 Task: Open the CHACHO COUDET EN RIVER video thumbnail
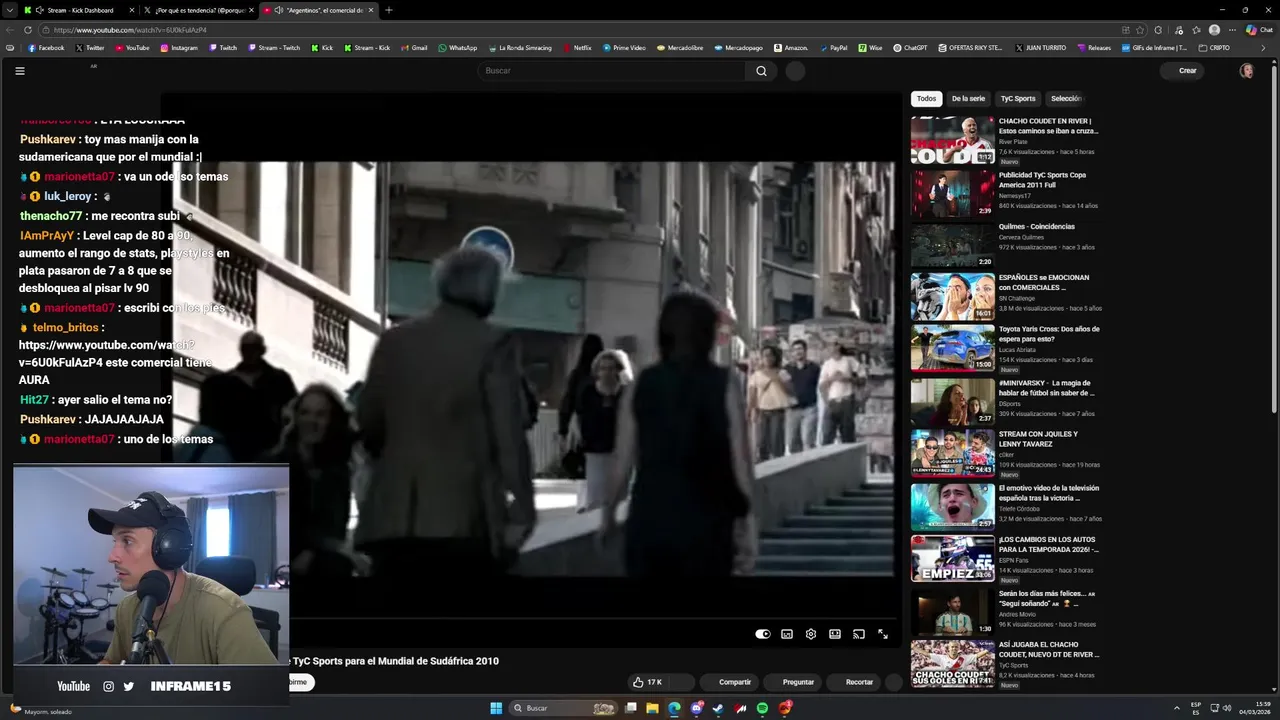click(x=952, y=140)
